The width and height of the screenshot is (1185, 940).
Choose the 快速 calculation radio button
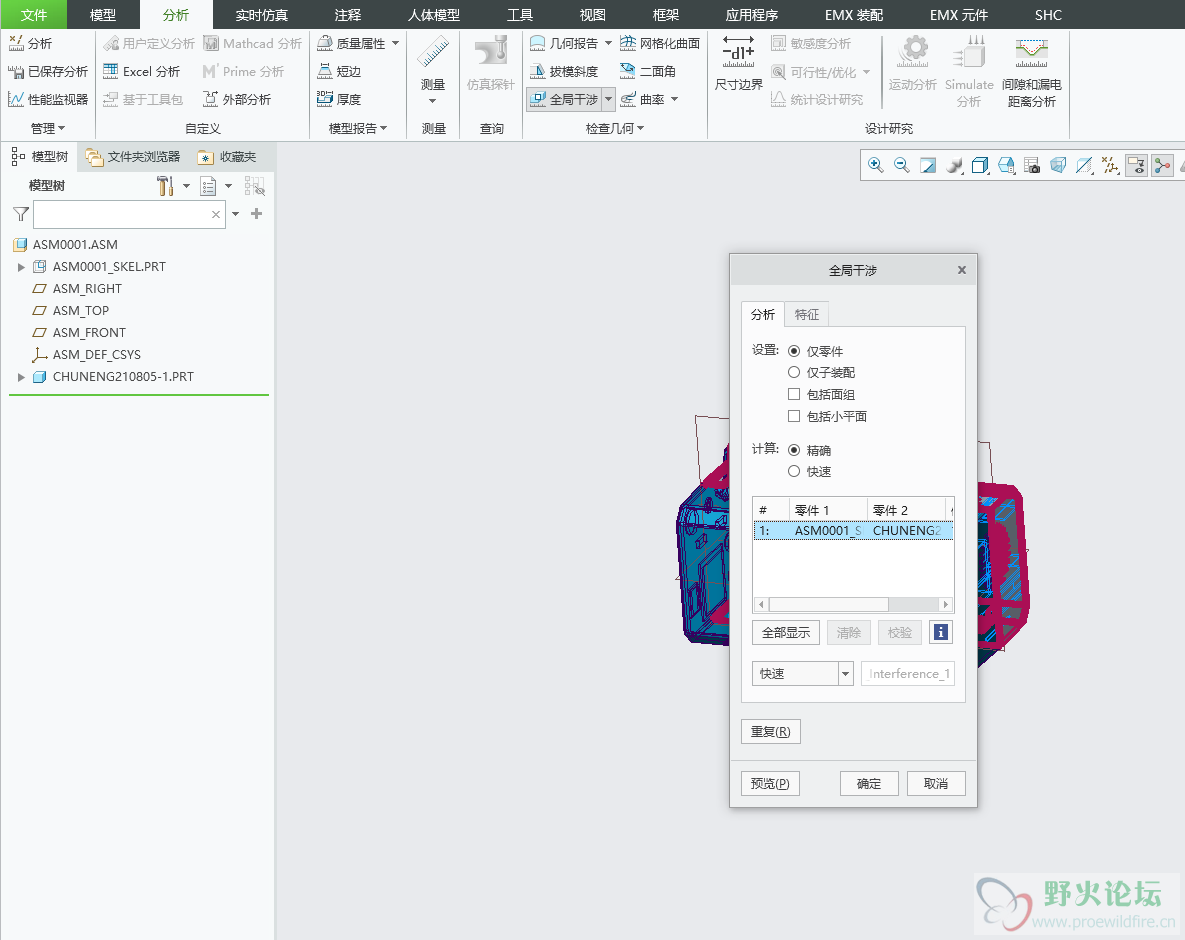794,471
